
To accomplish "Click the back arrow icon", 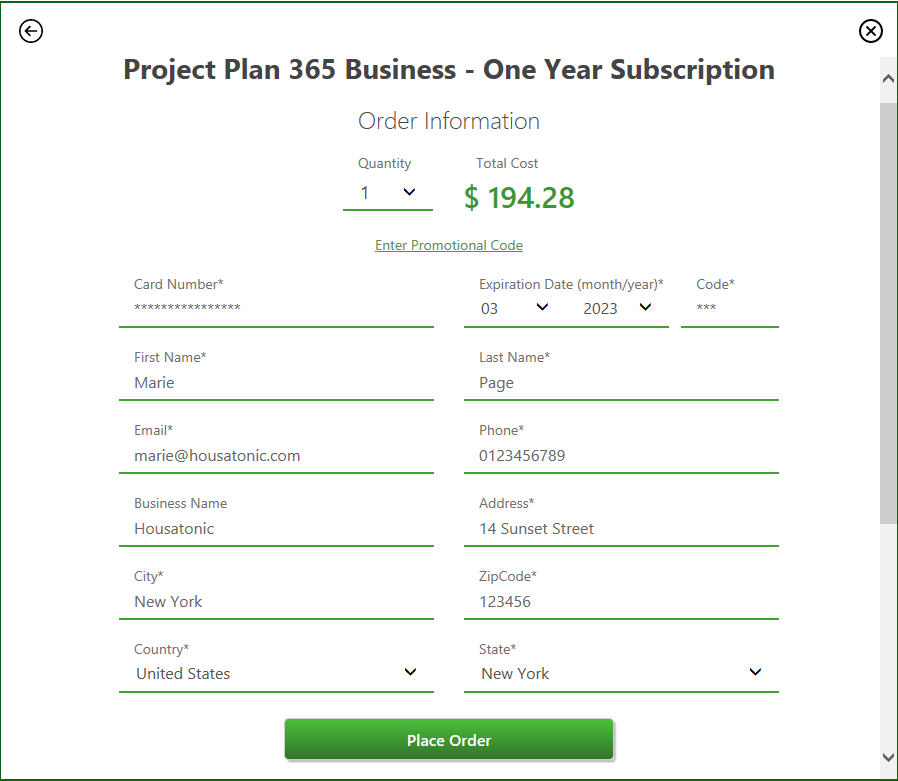I will click(31, 32).
